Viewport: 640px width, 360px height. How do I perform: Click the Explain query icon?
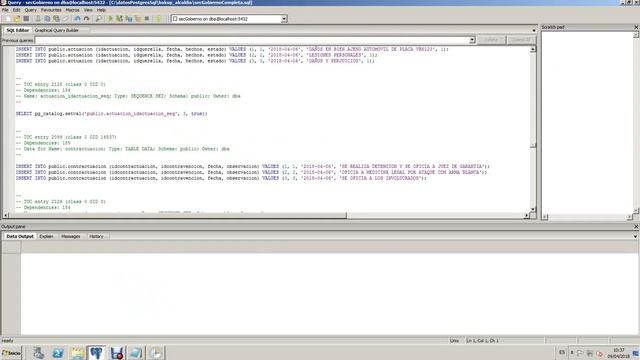(138, 19)
